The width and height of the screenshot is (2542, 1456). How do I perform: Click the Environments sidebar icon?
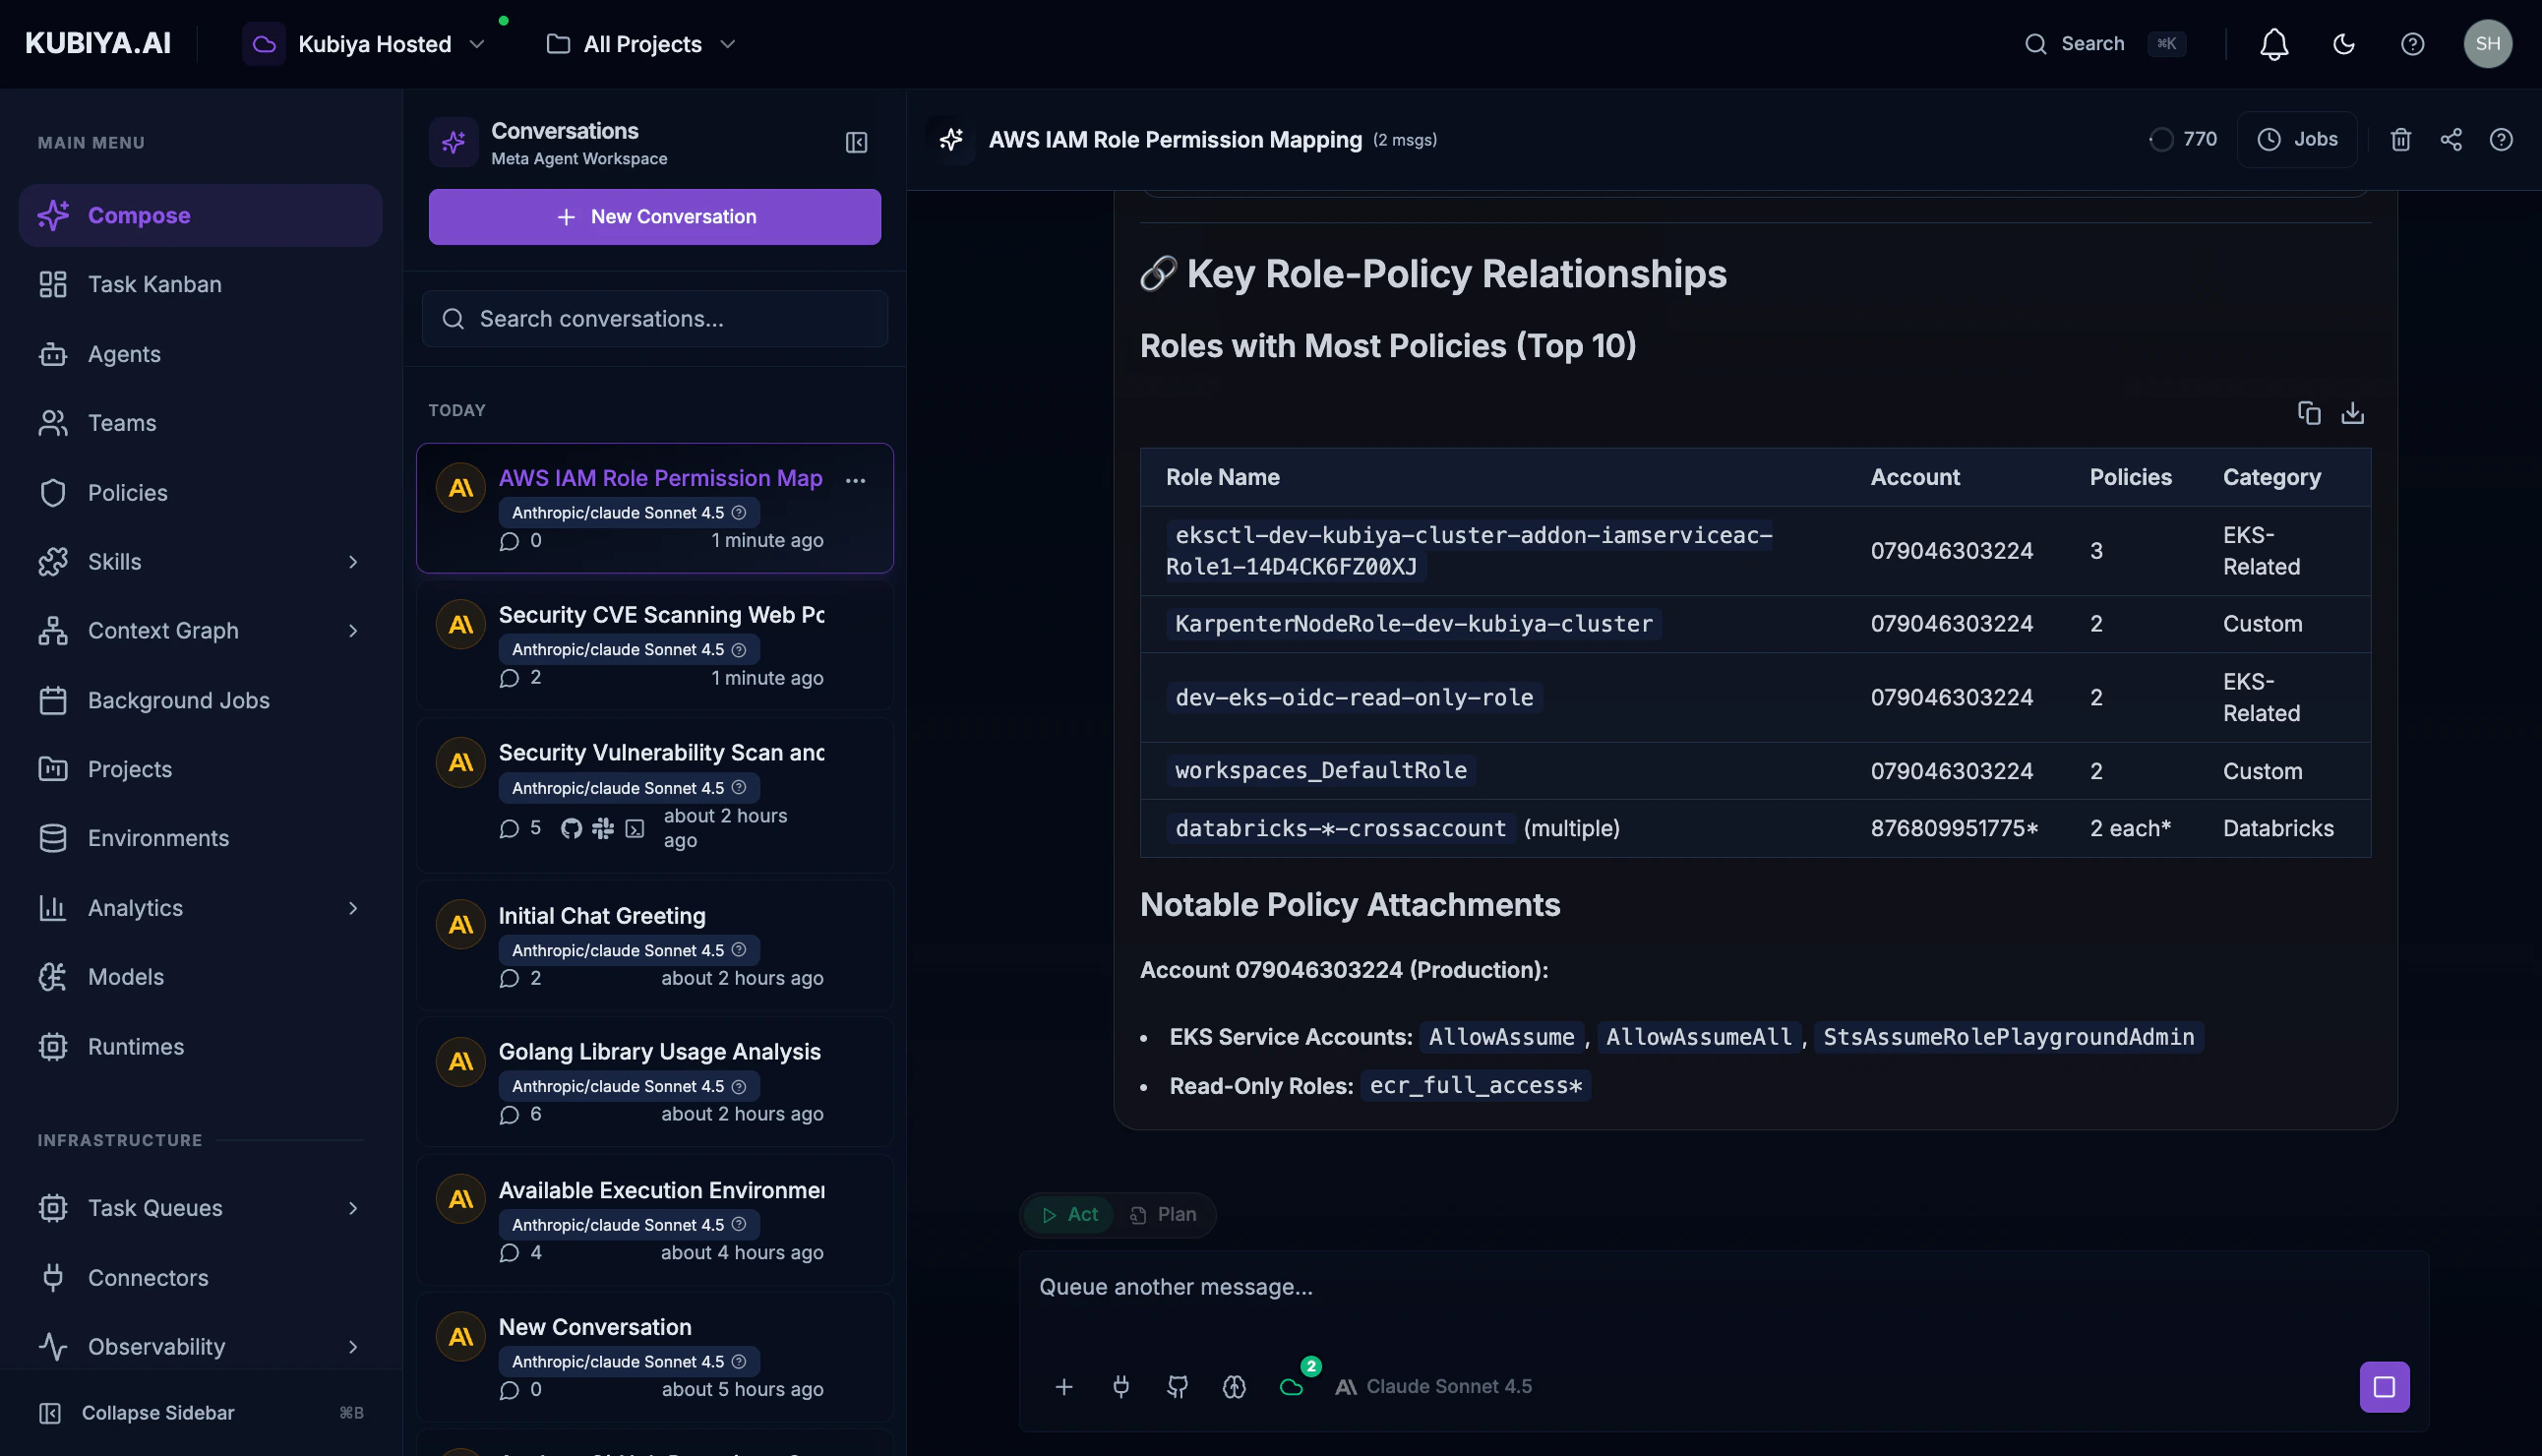[53, 838]
